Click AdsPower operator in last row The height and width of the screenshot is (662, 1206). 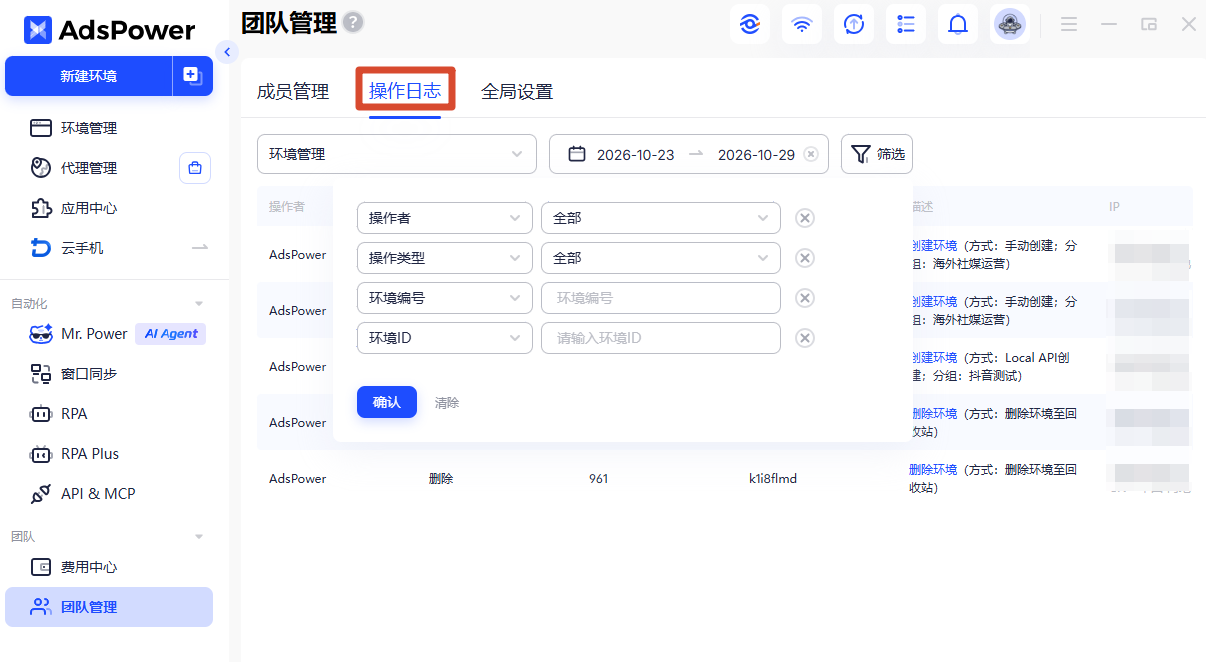point(298,479)
